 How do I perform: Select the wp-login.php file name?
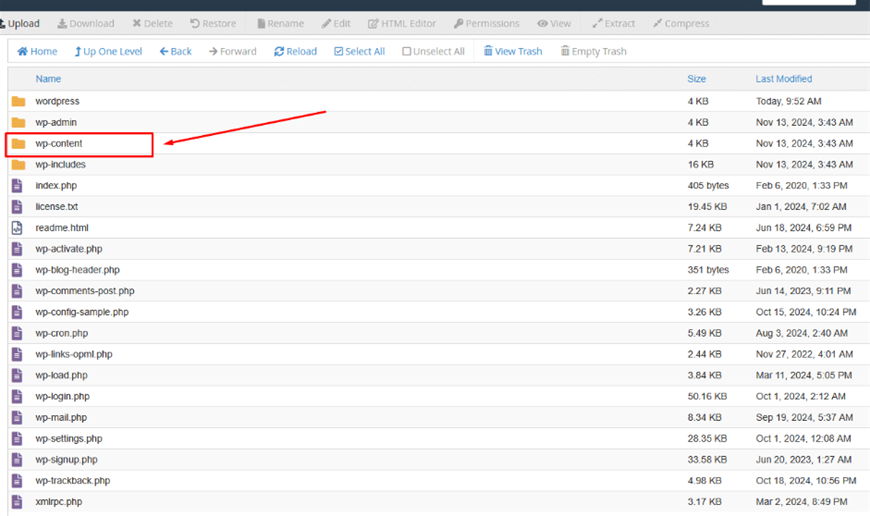click(62, 396)
